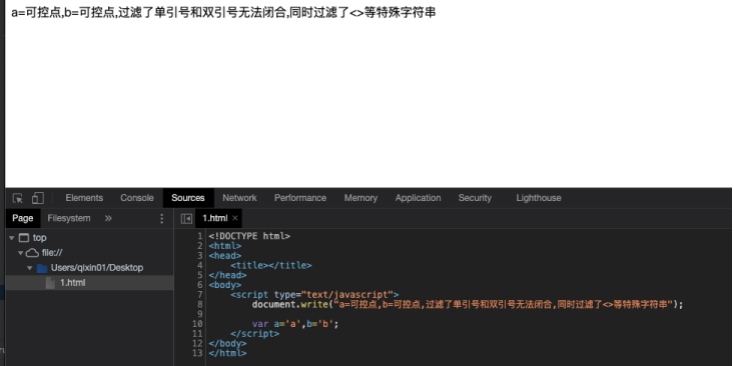Switch to the Filesystem navigator tab
This screenshot has width=734, height=366.
tap(69, 218)
